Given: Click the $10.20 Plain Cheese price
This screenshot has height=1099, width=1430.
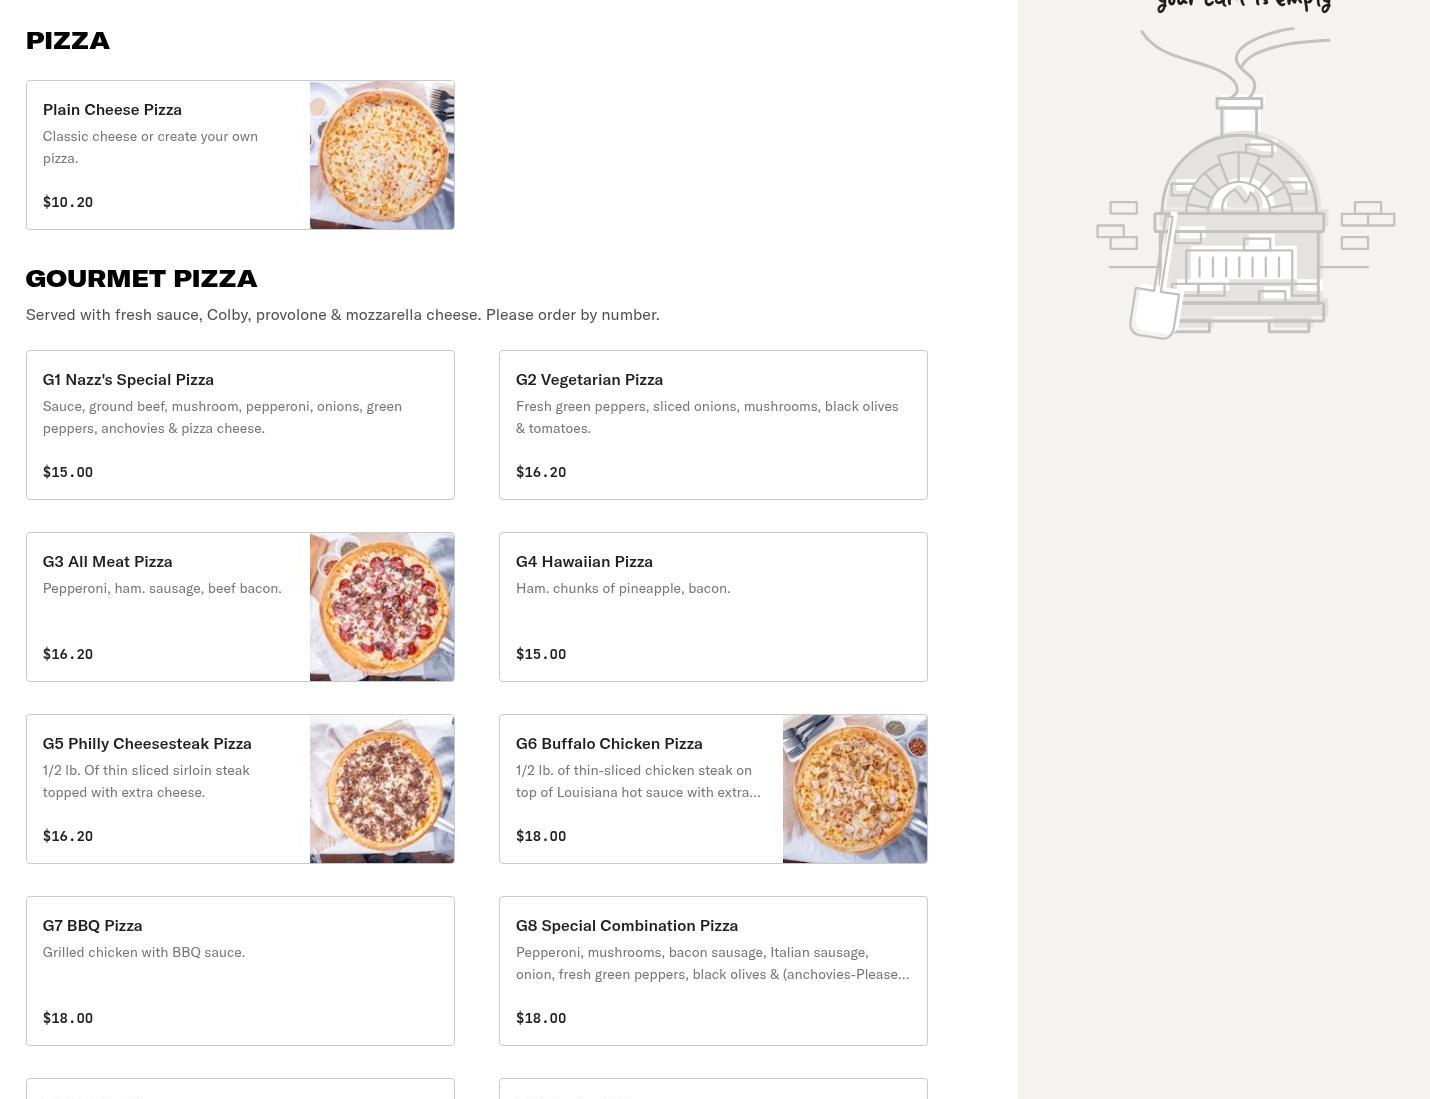Looking at the screenshot, I should pyautogui.click(x=68, y=202).
